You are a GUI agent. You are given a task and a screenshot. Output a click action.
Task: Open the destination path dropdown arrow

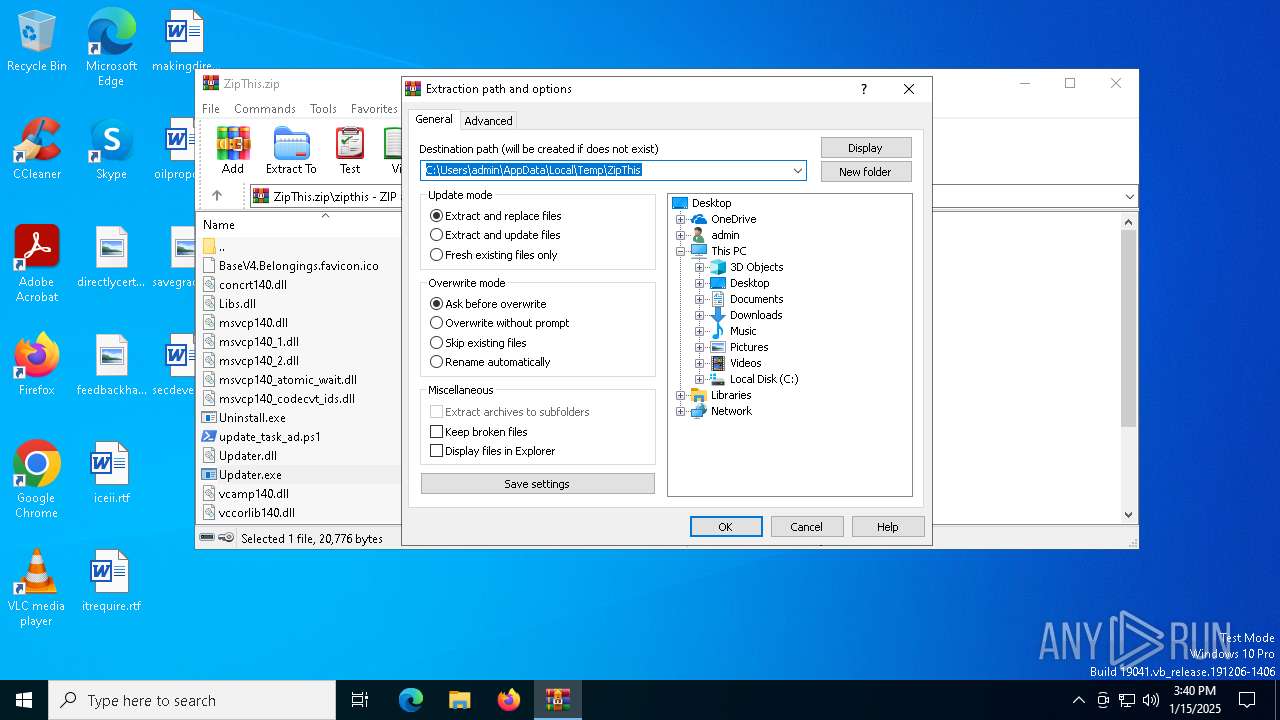pos(797,170)
